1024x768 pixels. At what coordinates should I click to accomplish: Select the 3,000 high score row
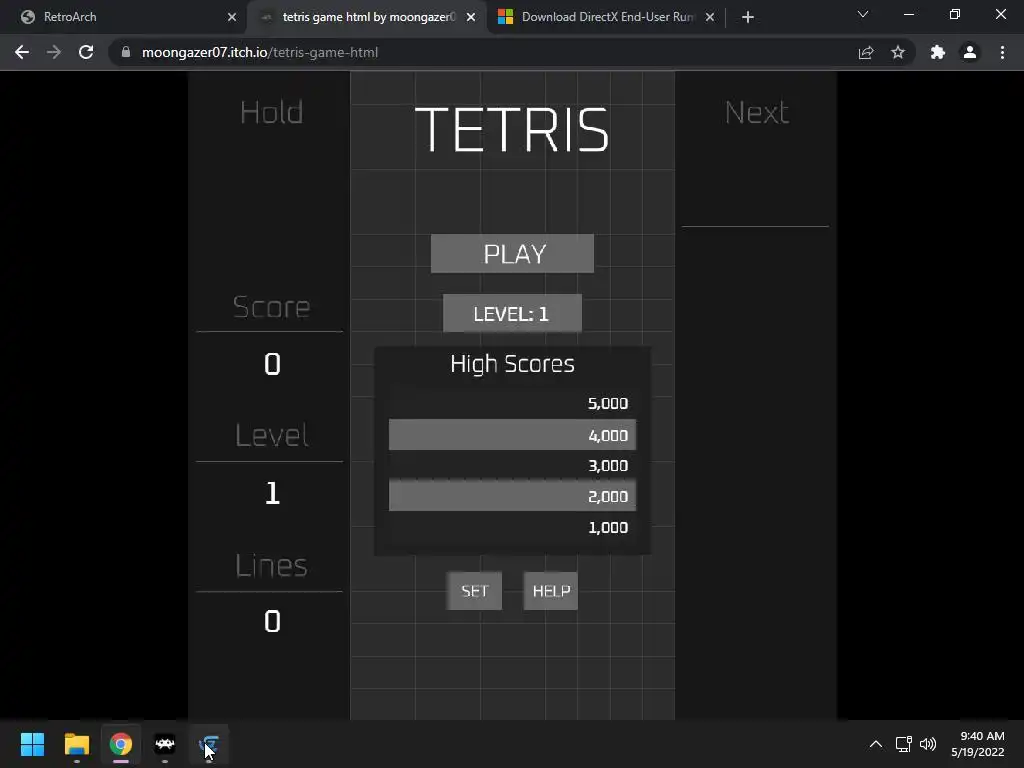(x=512, y=466)
